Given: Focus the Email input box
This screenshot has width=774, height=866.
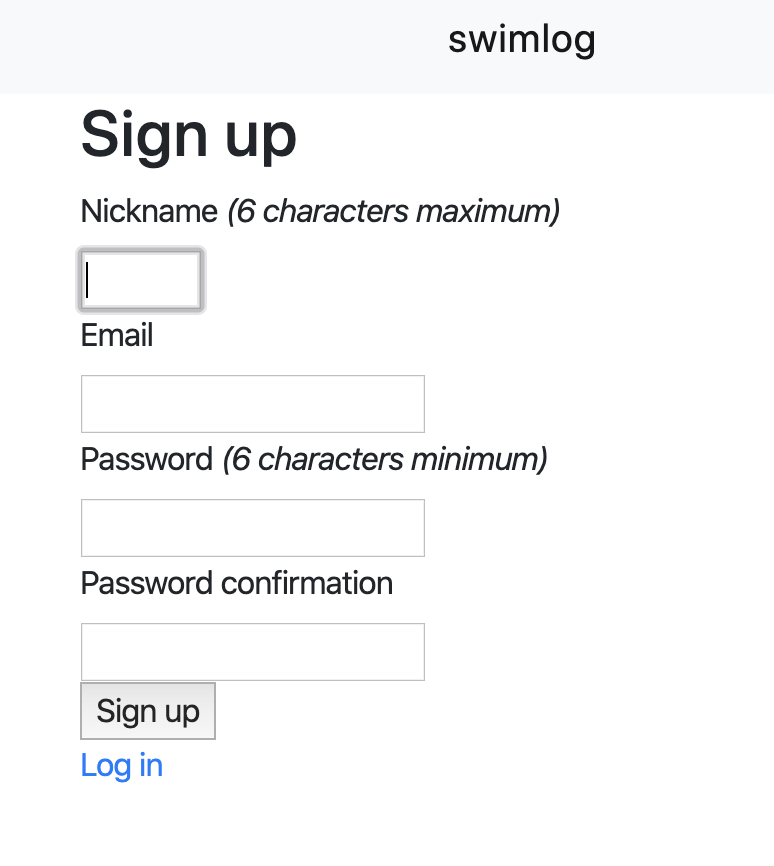Looking at the screenshot, I should tap(252, 404).
